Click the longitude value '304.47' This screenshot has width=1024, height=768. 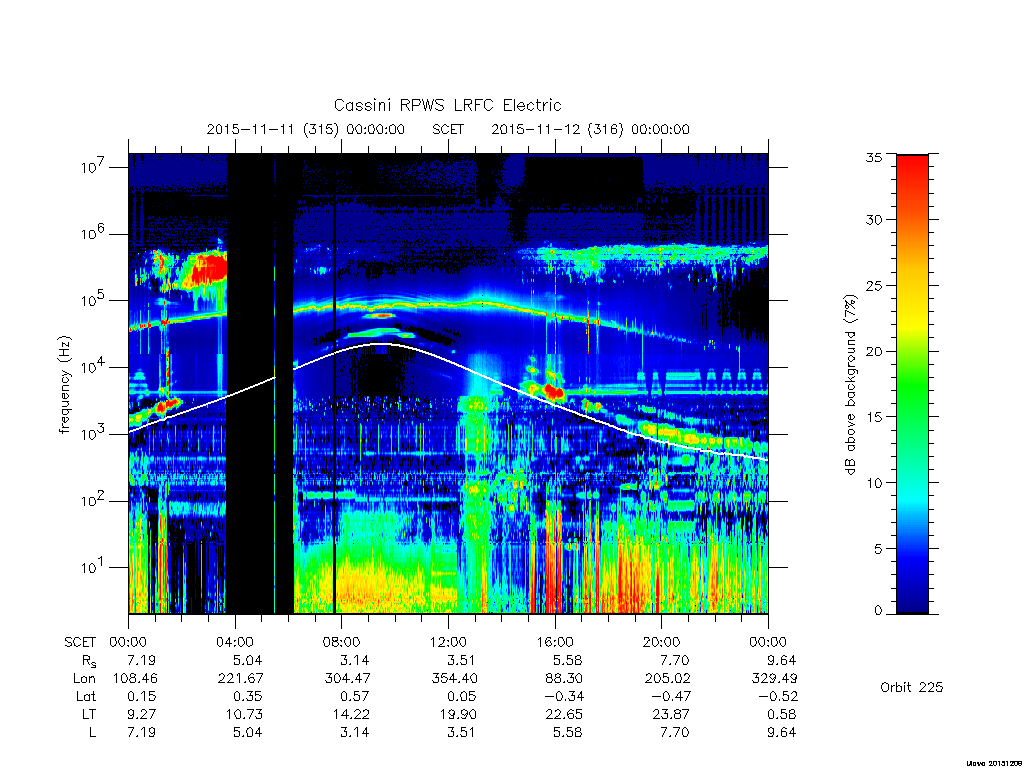click(347, 679)
